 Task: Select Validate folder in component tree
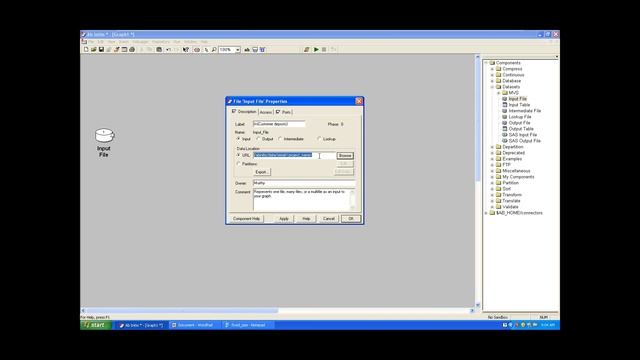pyautogui.click(x=510, y=207)
